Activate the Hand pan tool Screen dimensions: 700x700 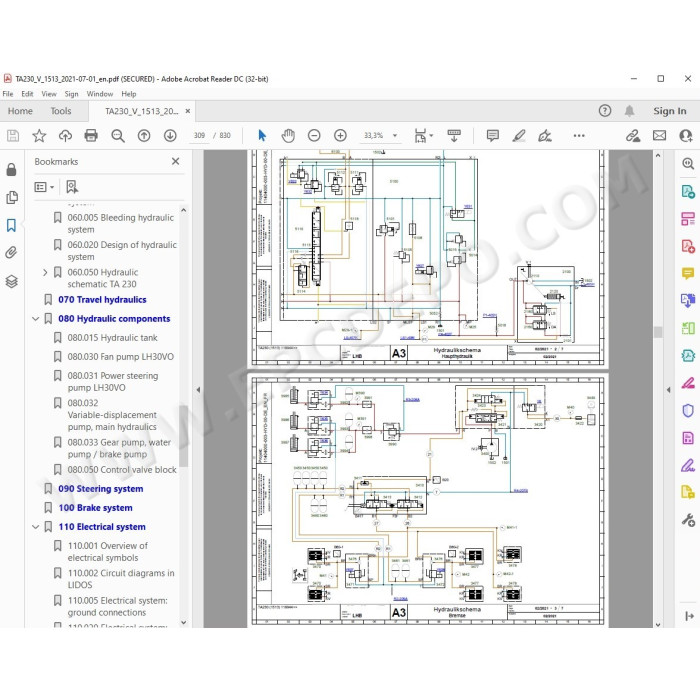coord(288,136)
